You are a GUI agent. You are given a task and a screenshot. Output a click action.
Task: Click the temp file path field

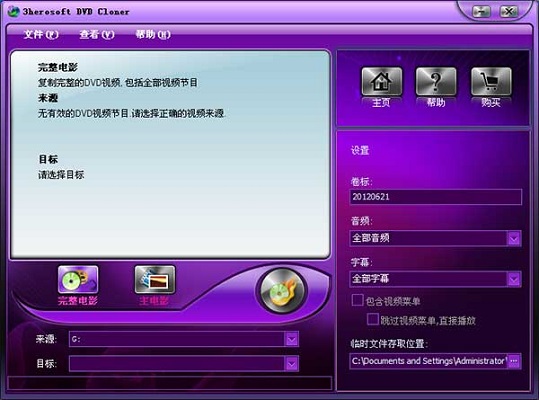coord(428,361)
